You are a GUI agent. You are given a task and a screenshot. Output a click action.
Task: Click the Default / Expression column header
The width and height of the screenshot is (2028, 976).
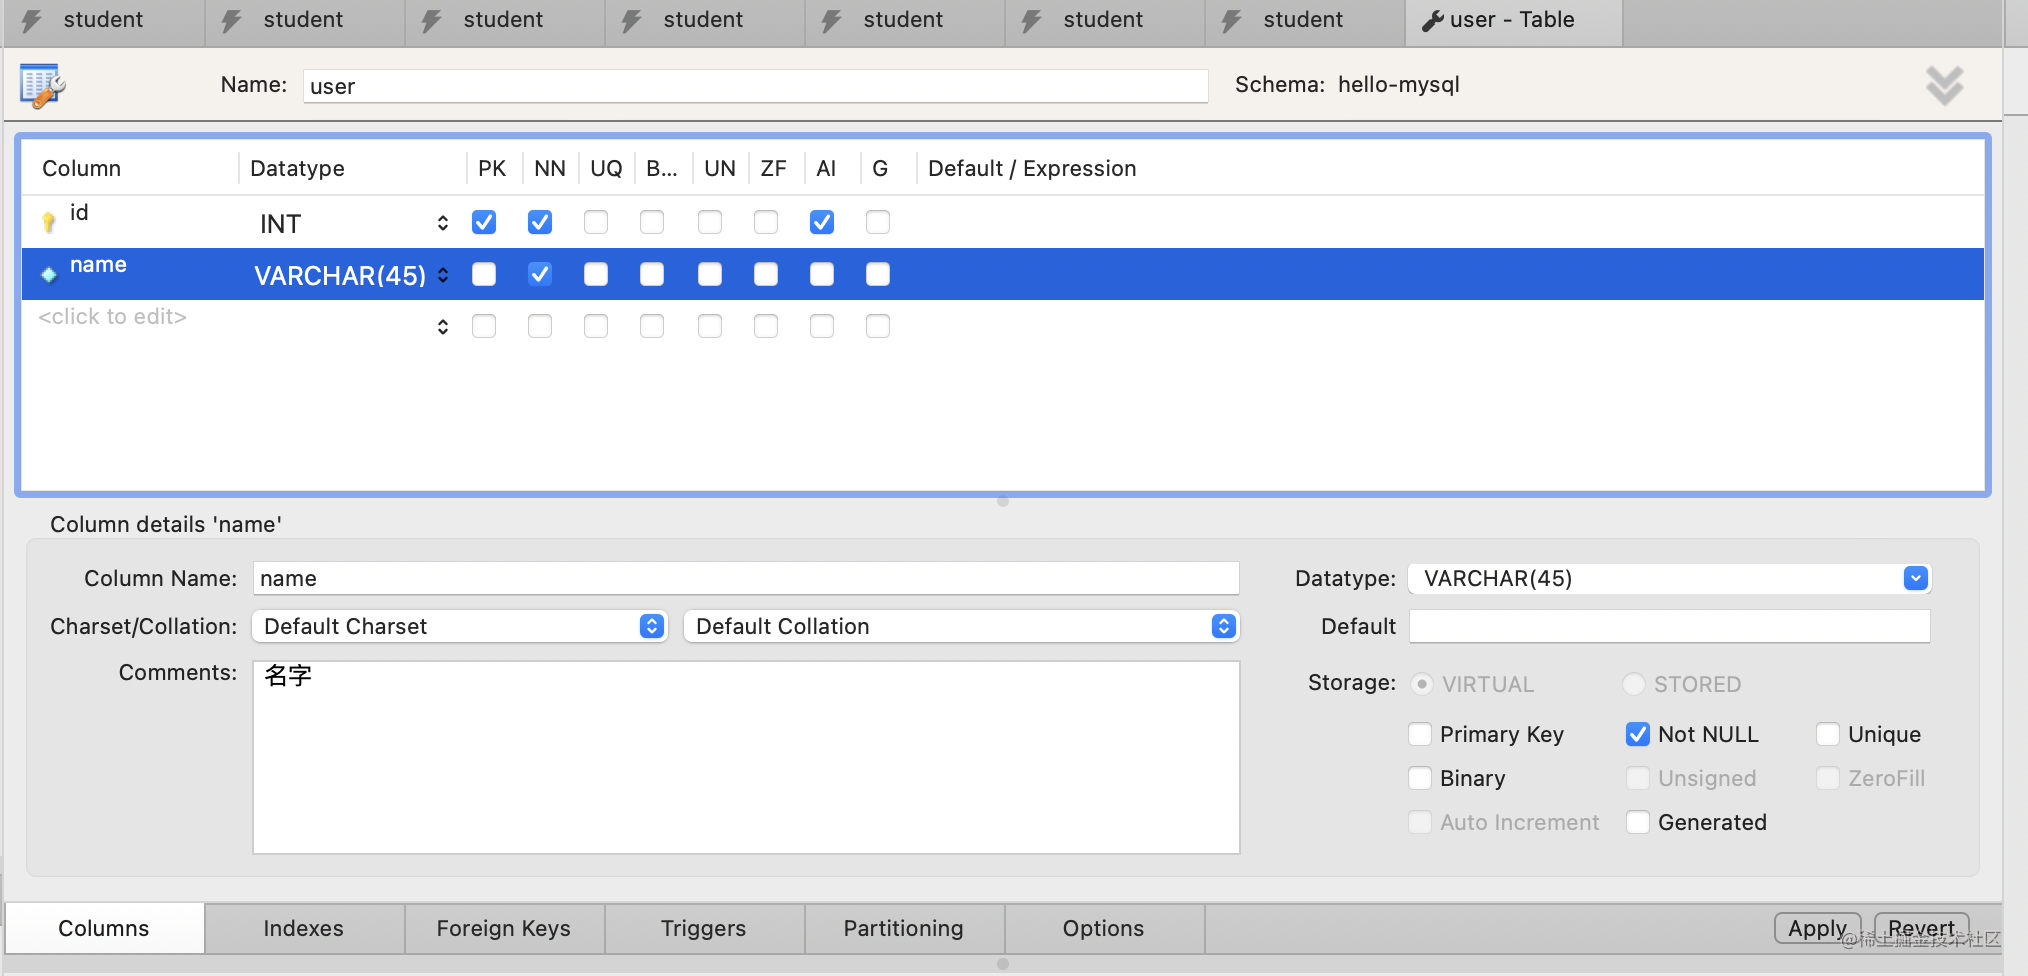[x=1032, y=168]
